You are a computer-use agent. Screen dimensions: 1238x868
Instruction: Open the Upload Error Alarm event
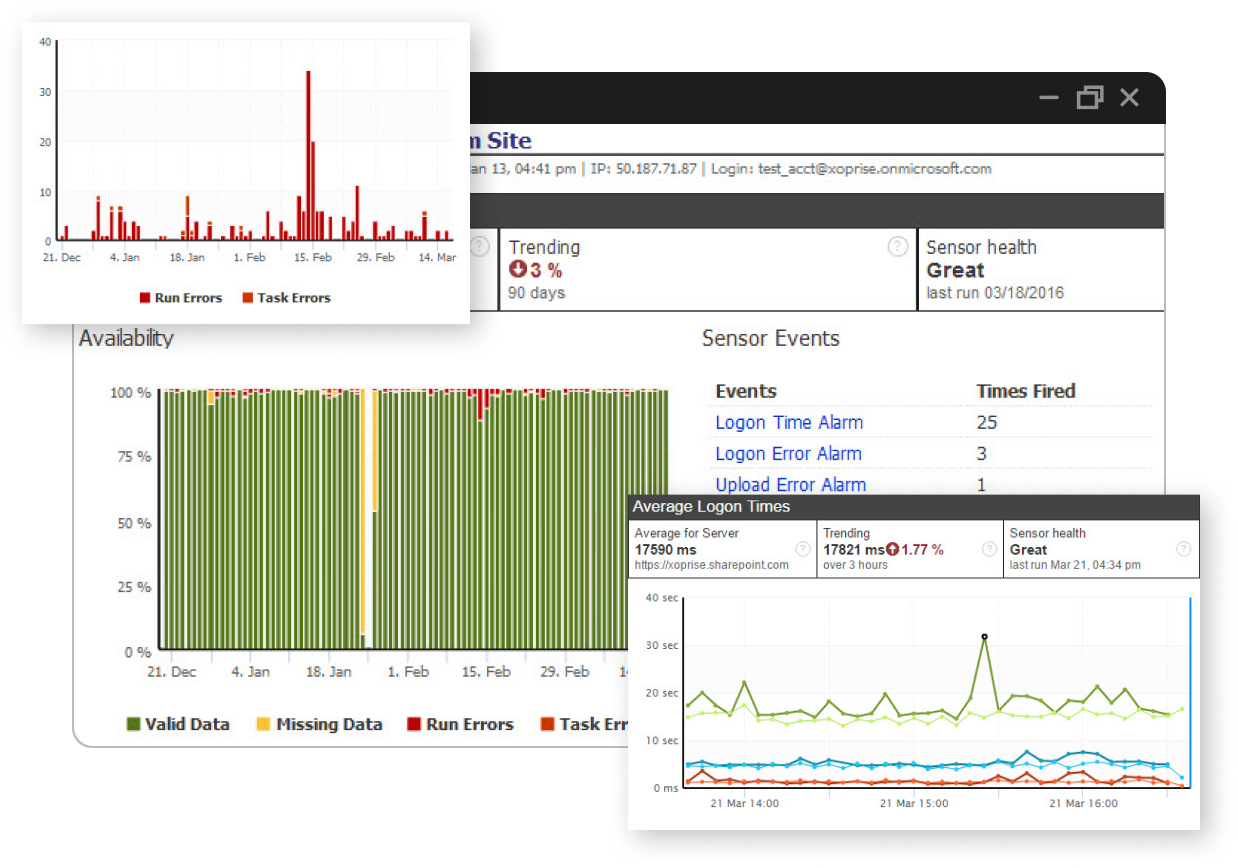(790, 484)
